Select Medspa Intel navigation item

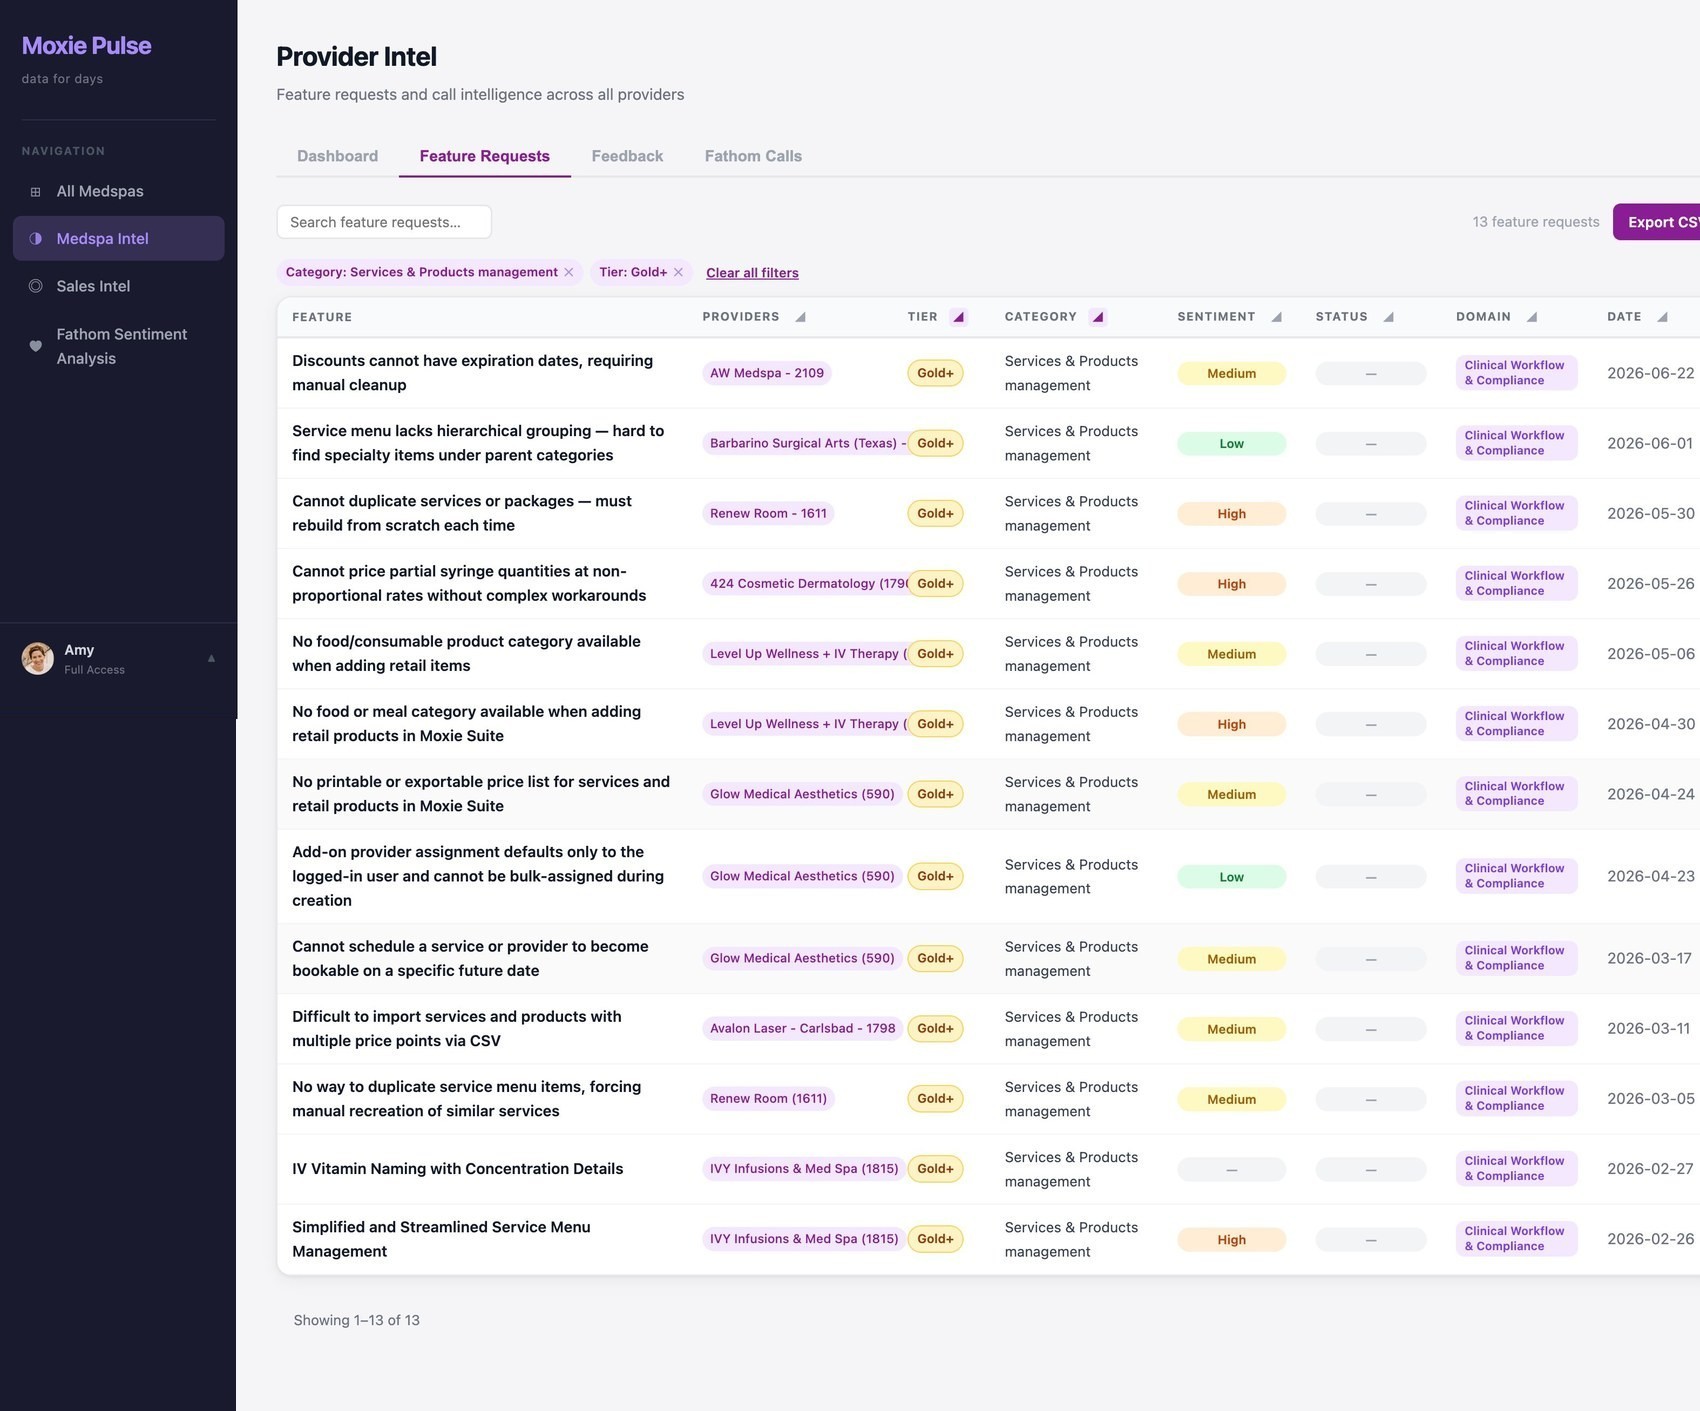[x=118, y=239]
